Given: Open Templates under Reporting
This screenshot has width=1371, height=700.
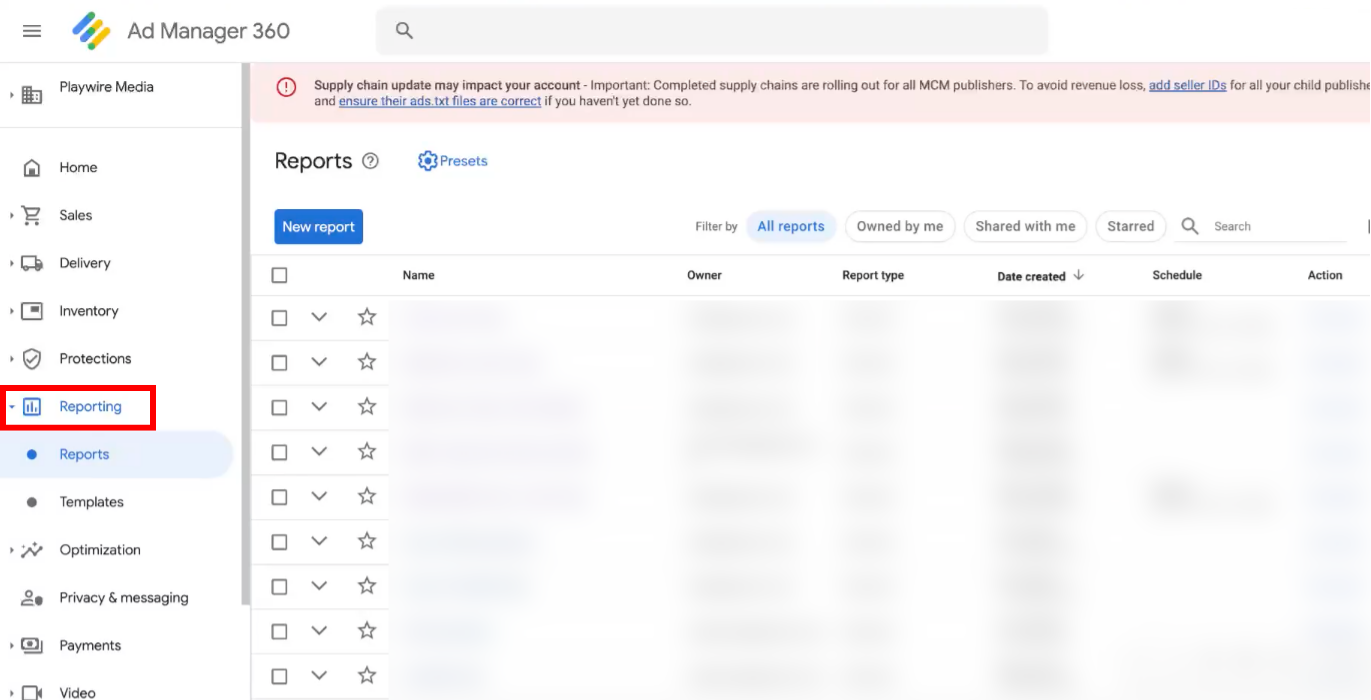Looking at the screenshot, I should coord(91,502).
